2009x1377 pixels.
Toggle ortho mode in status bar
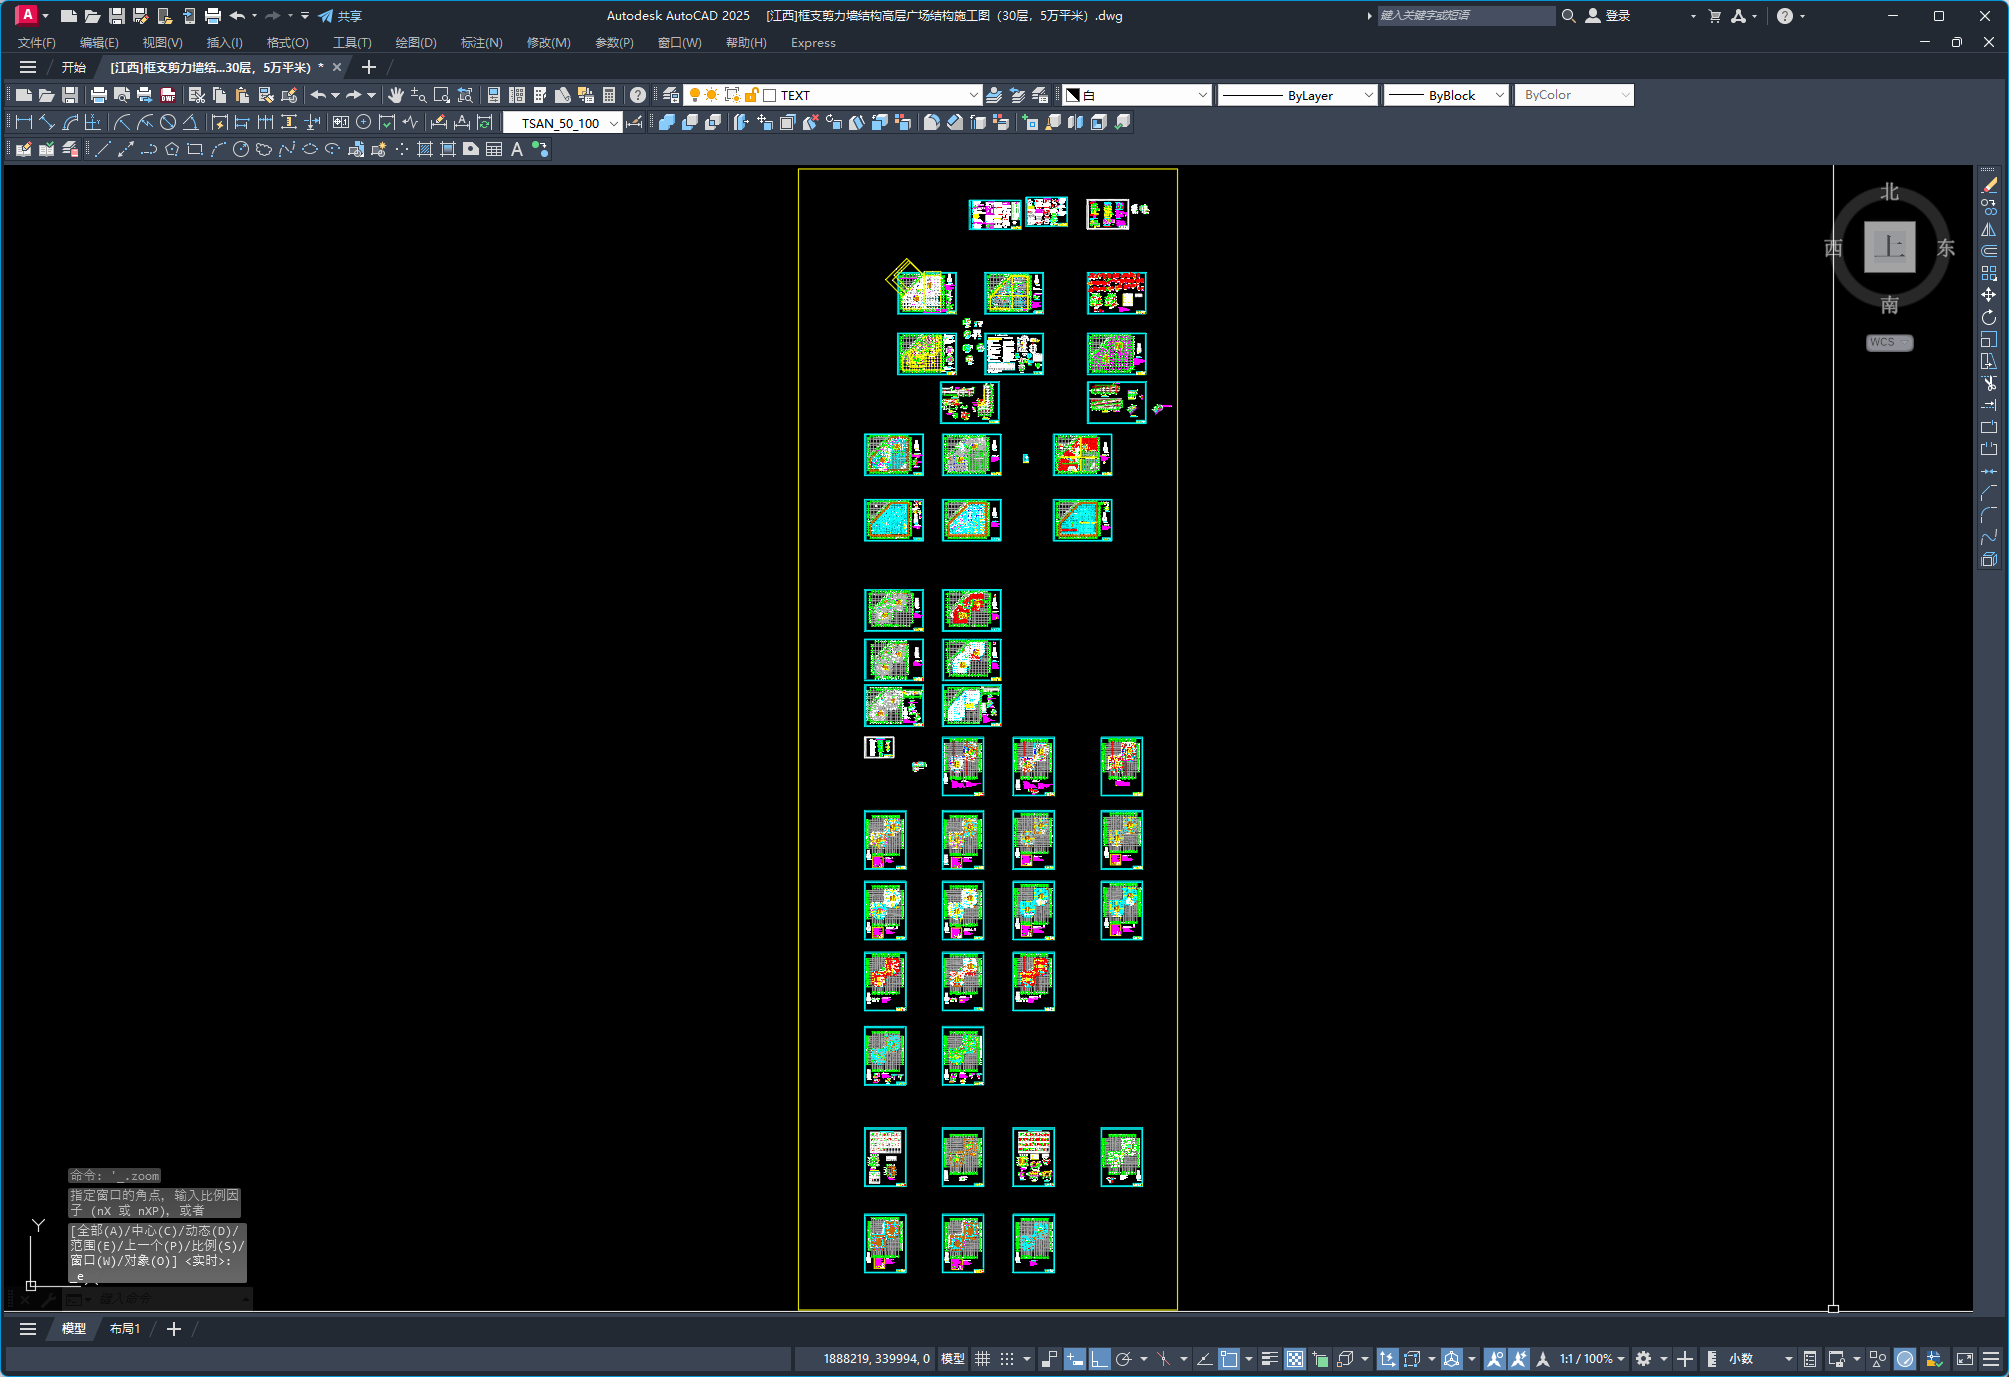tap(1099, 1359)
